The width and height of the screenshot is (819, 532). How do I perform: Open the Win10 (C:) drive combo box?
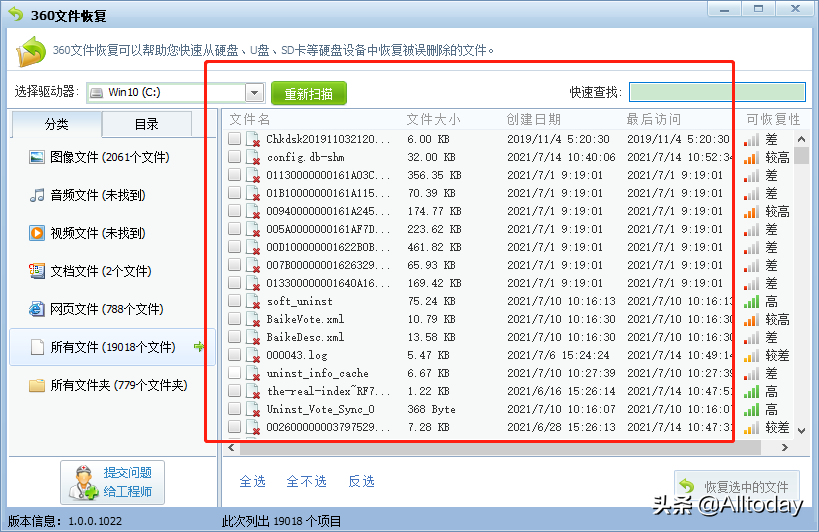[176, 93]
